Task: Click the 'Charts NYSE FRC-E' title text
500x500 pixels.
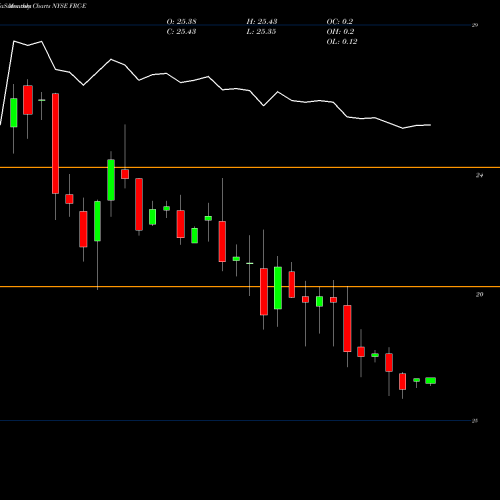Action: (59, 6)
